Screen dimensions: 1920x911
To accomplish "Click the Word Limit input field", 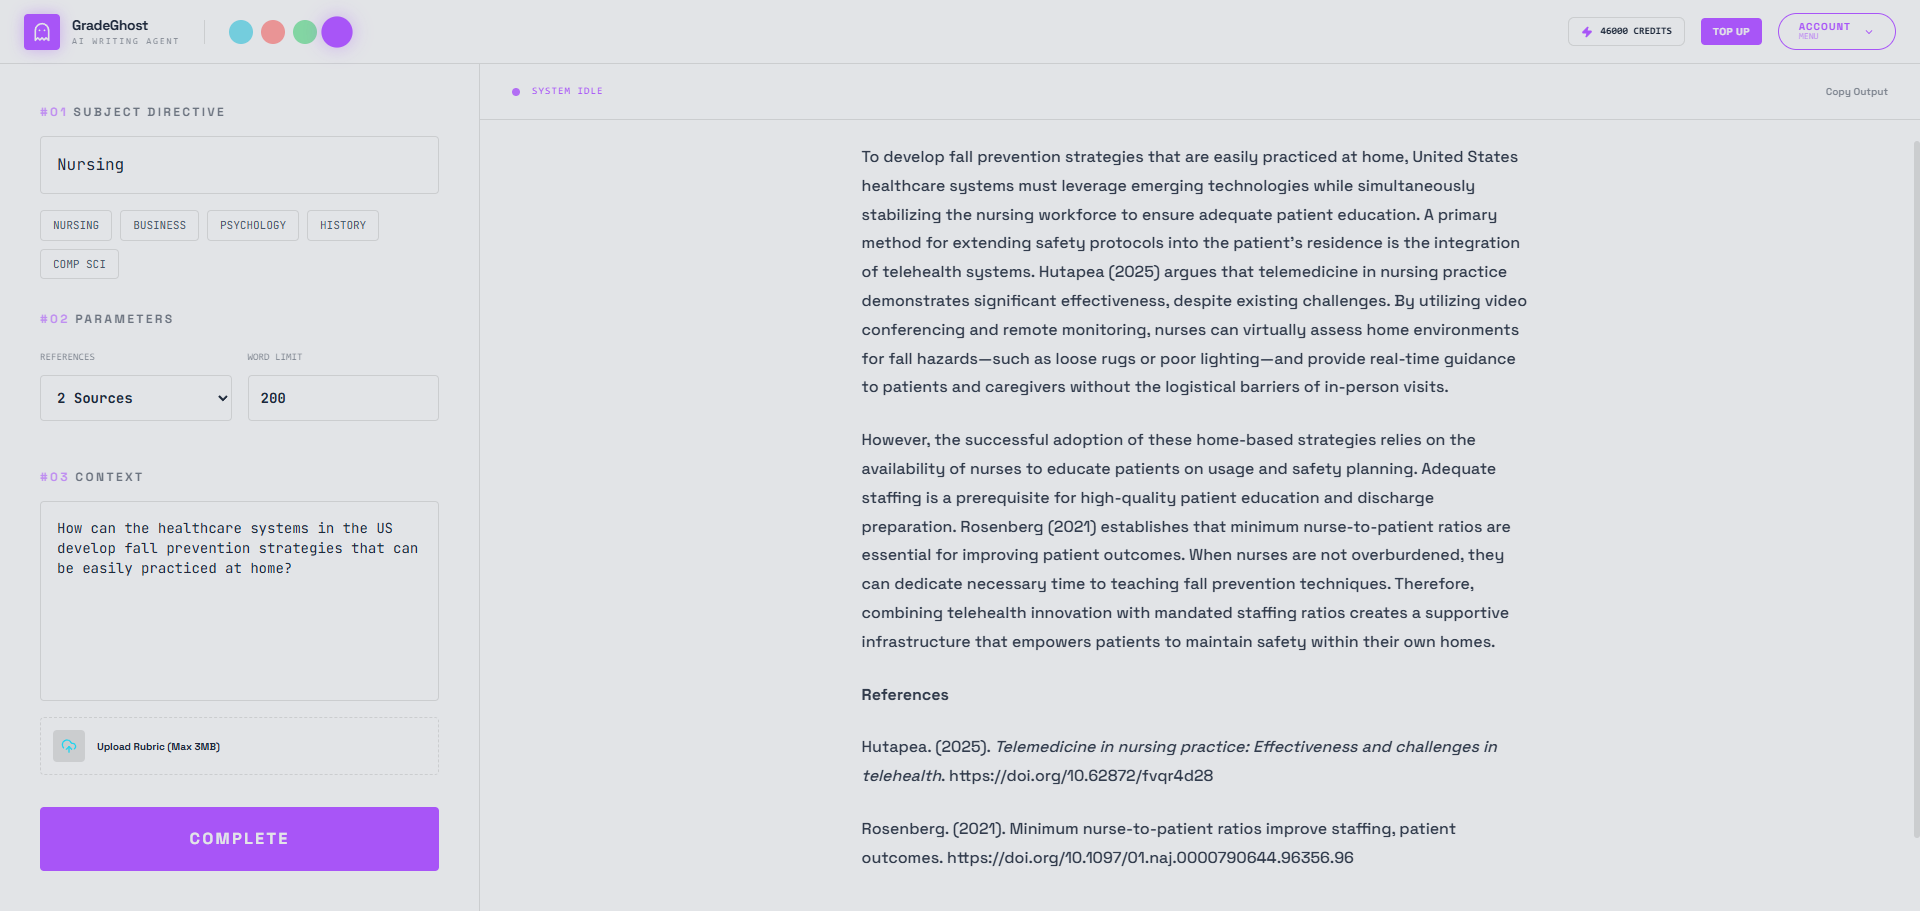I will point(343,398).
